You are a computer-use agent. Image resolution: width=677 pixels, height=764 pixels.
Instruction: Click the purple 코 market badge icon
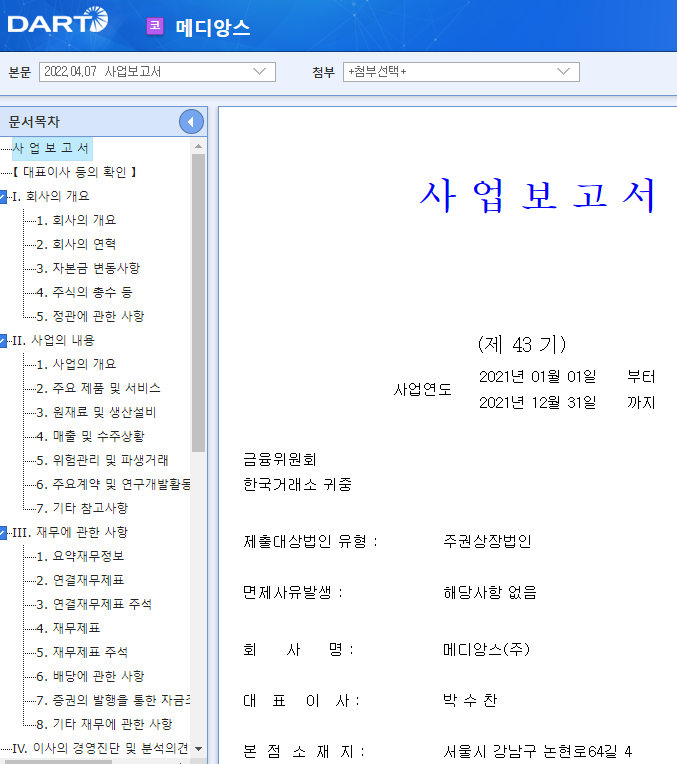click(x=155, y=25)
